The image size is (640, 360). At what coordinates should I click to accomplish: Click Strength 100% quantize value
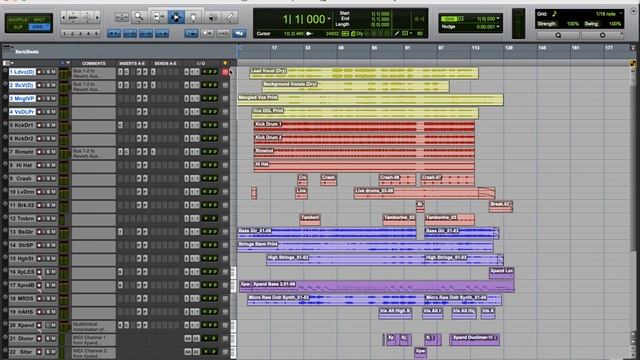coord(573,24)
